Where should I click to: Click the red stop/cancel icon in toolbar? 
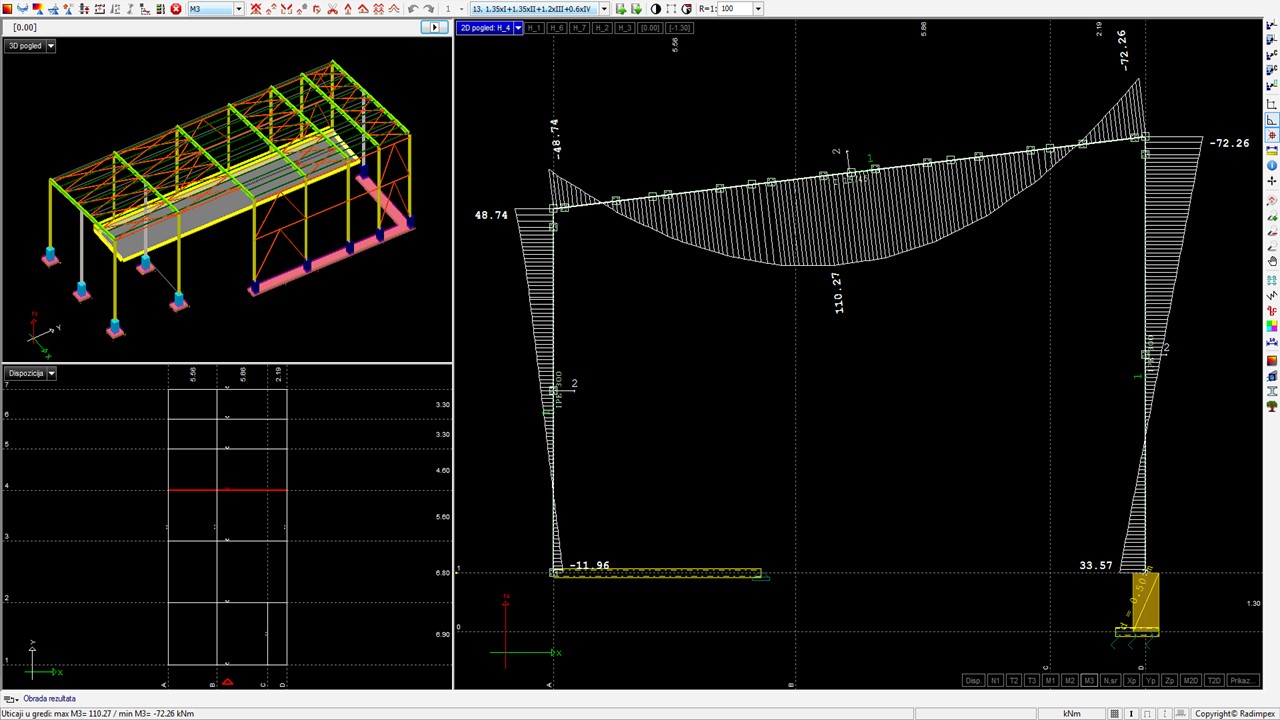click(x=176, y=9)
